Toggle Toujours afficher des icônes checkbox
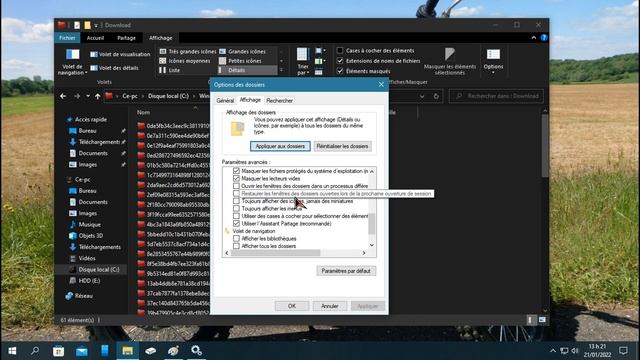The image size is (640, 360). coord(236,201)
